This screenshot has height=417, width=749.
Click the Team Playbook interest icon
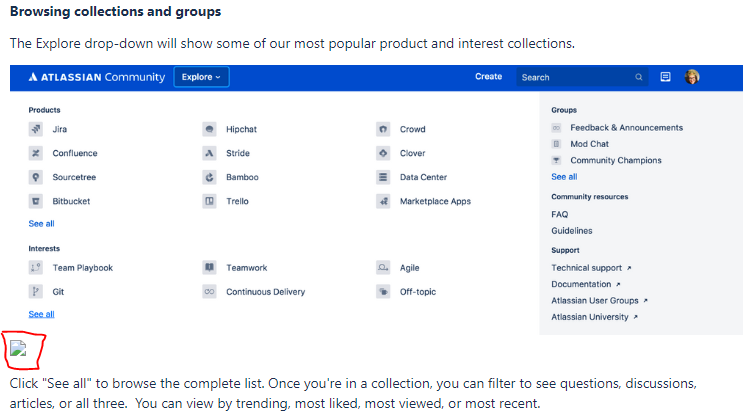coord(36,267)
